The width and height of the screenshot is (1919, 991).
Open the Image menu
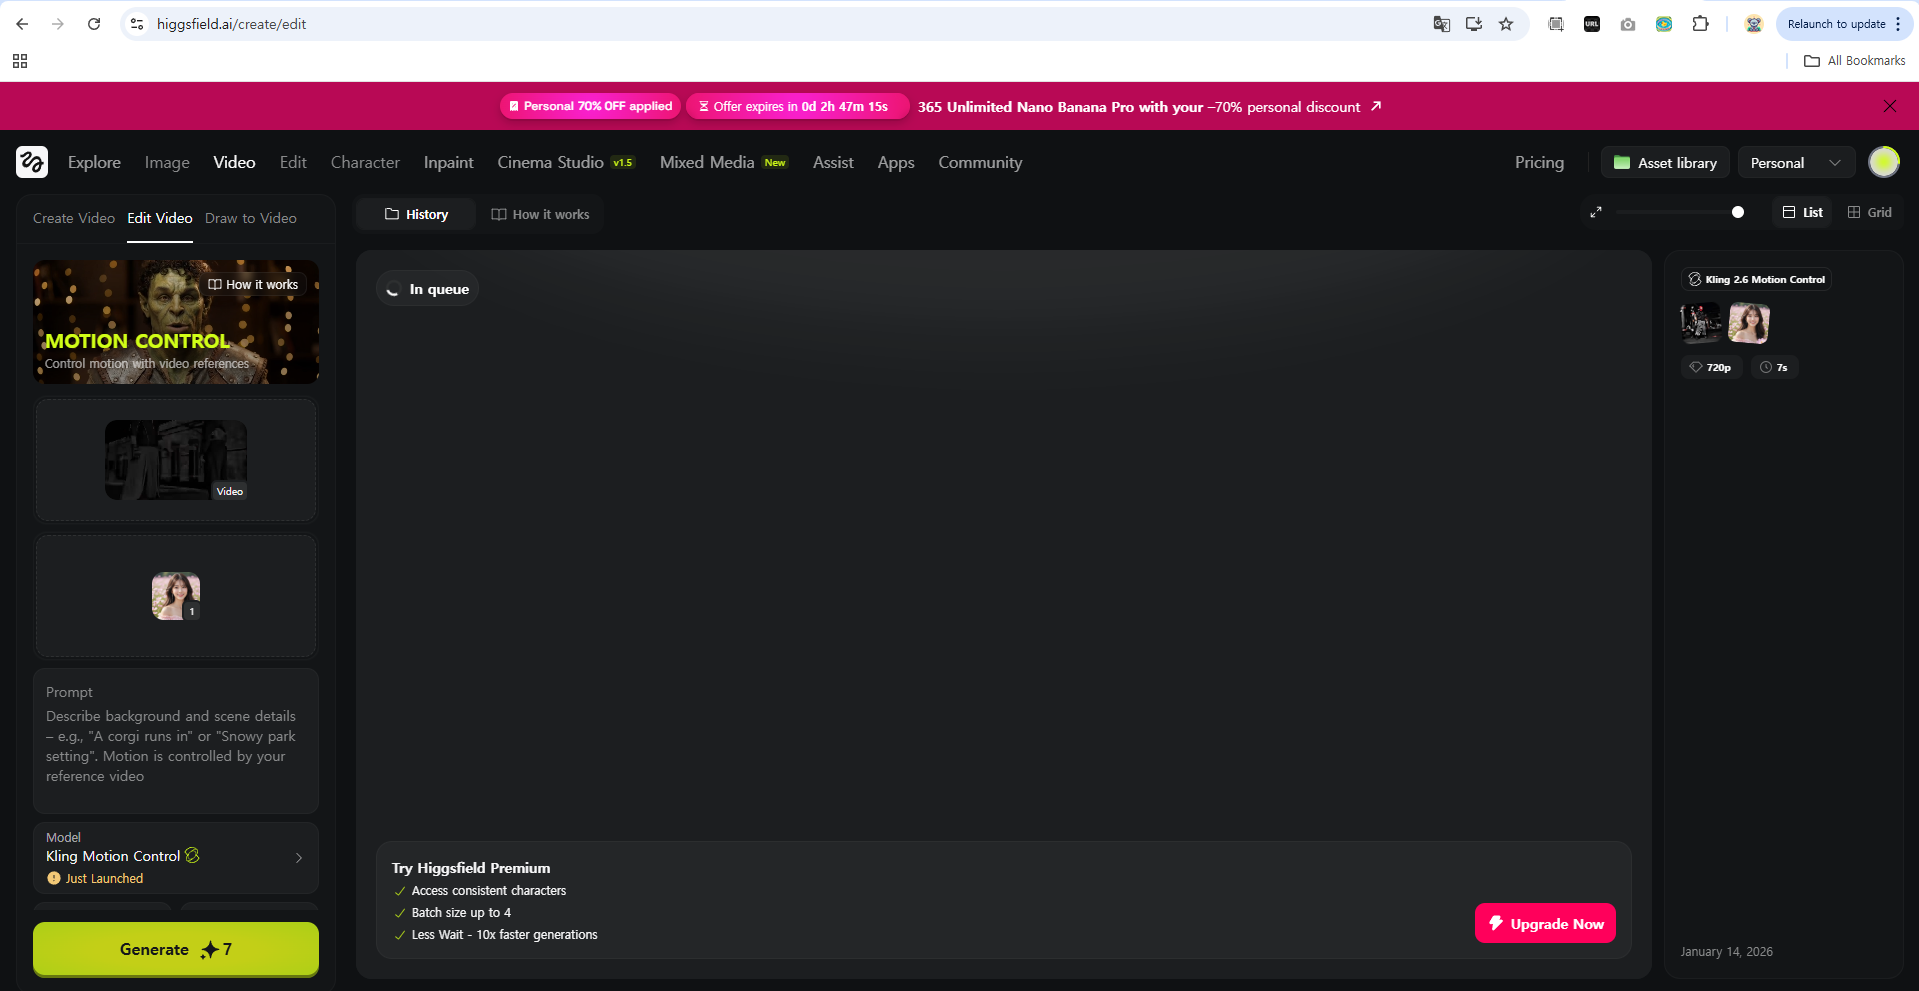tap(167, 162)
